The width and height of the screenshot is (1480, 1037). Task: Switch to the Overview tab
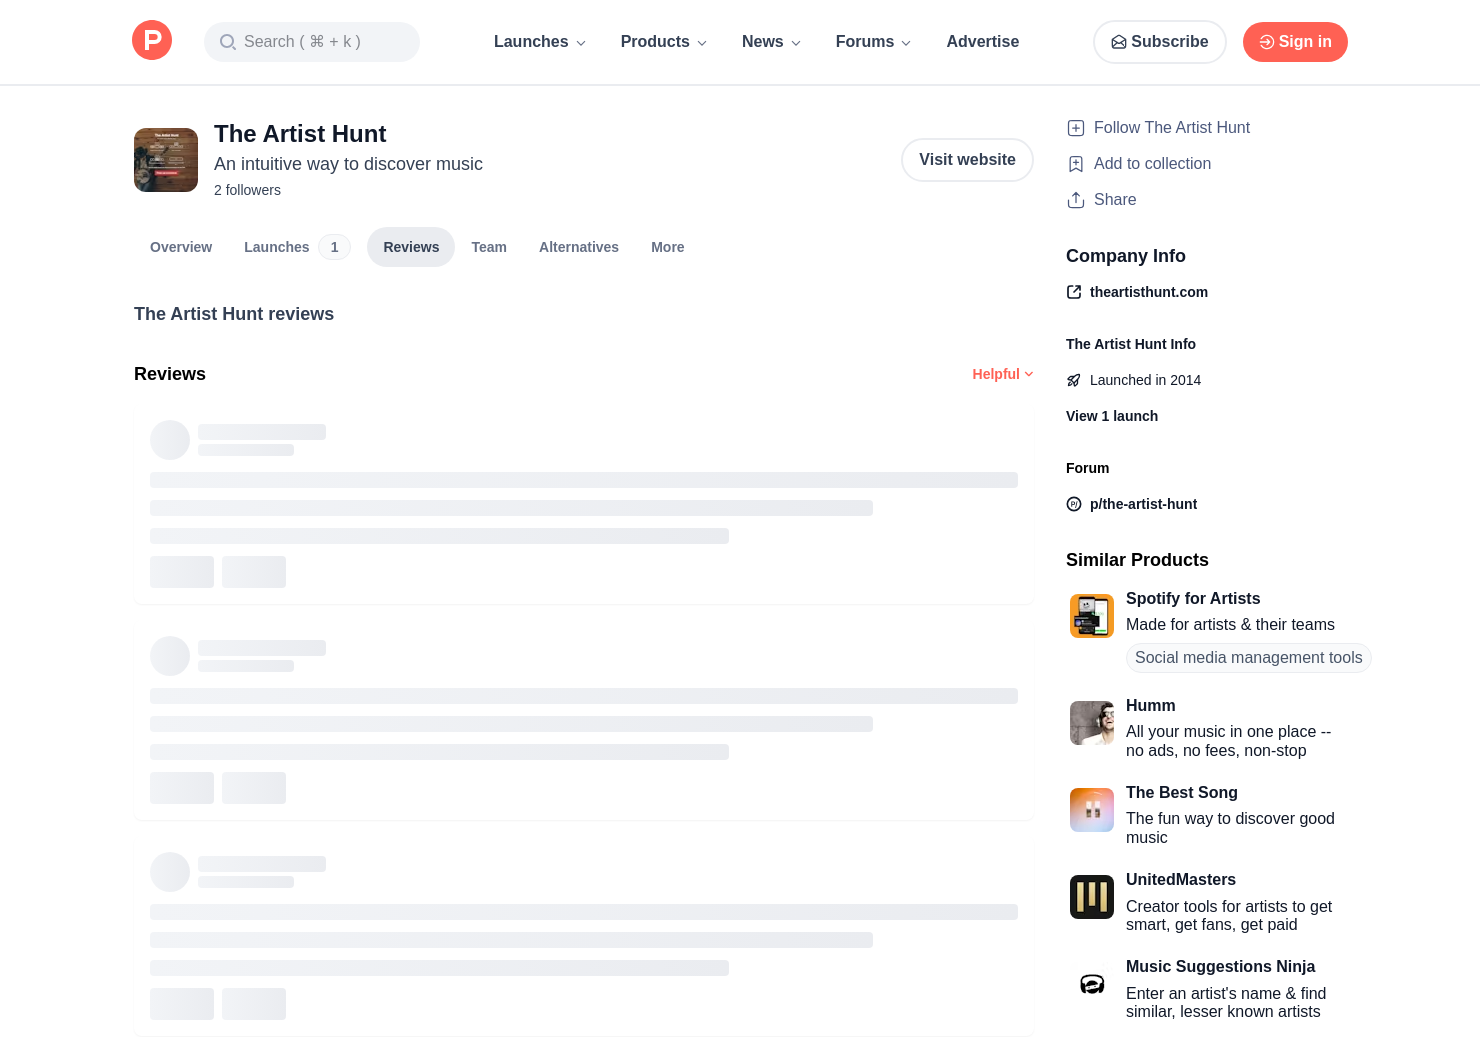click(x=181, y=247)
